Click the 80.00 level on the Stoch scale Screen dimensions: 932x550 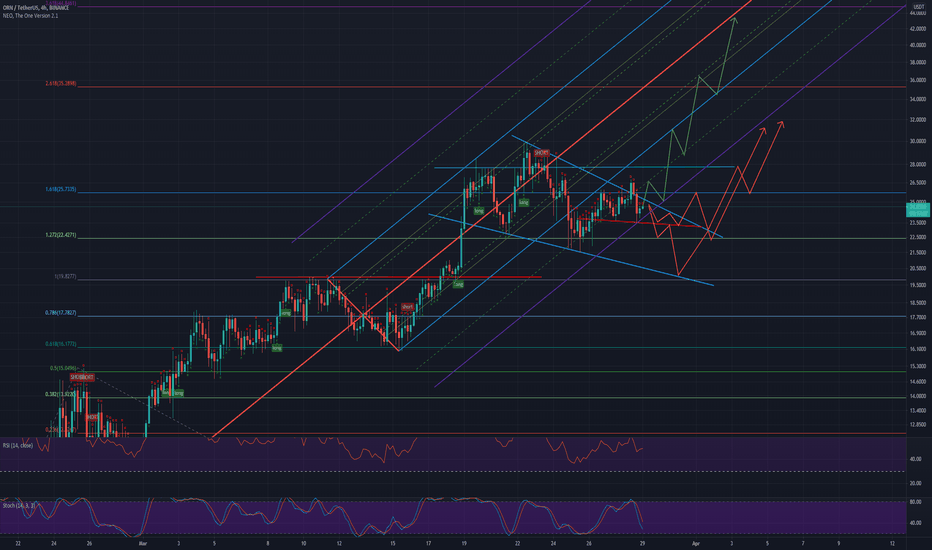[916, 502]
